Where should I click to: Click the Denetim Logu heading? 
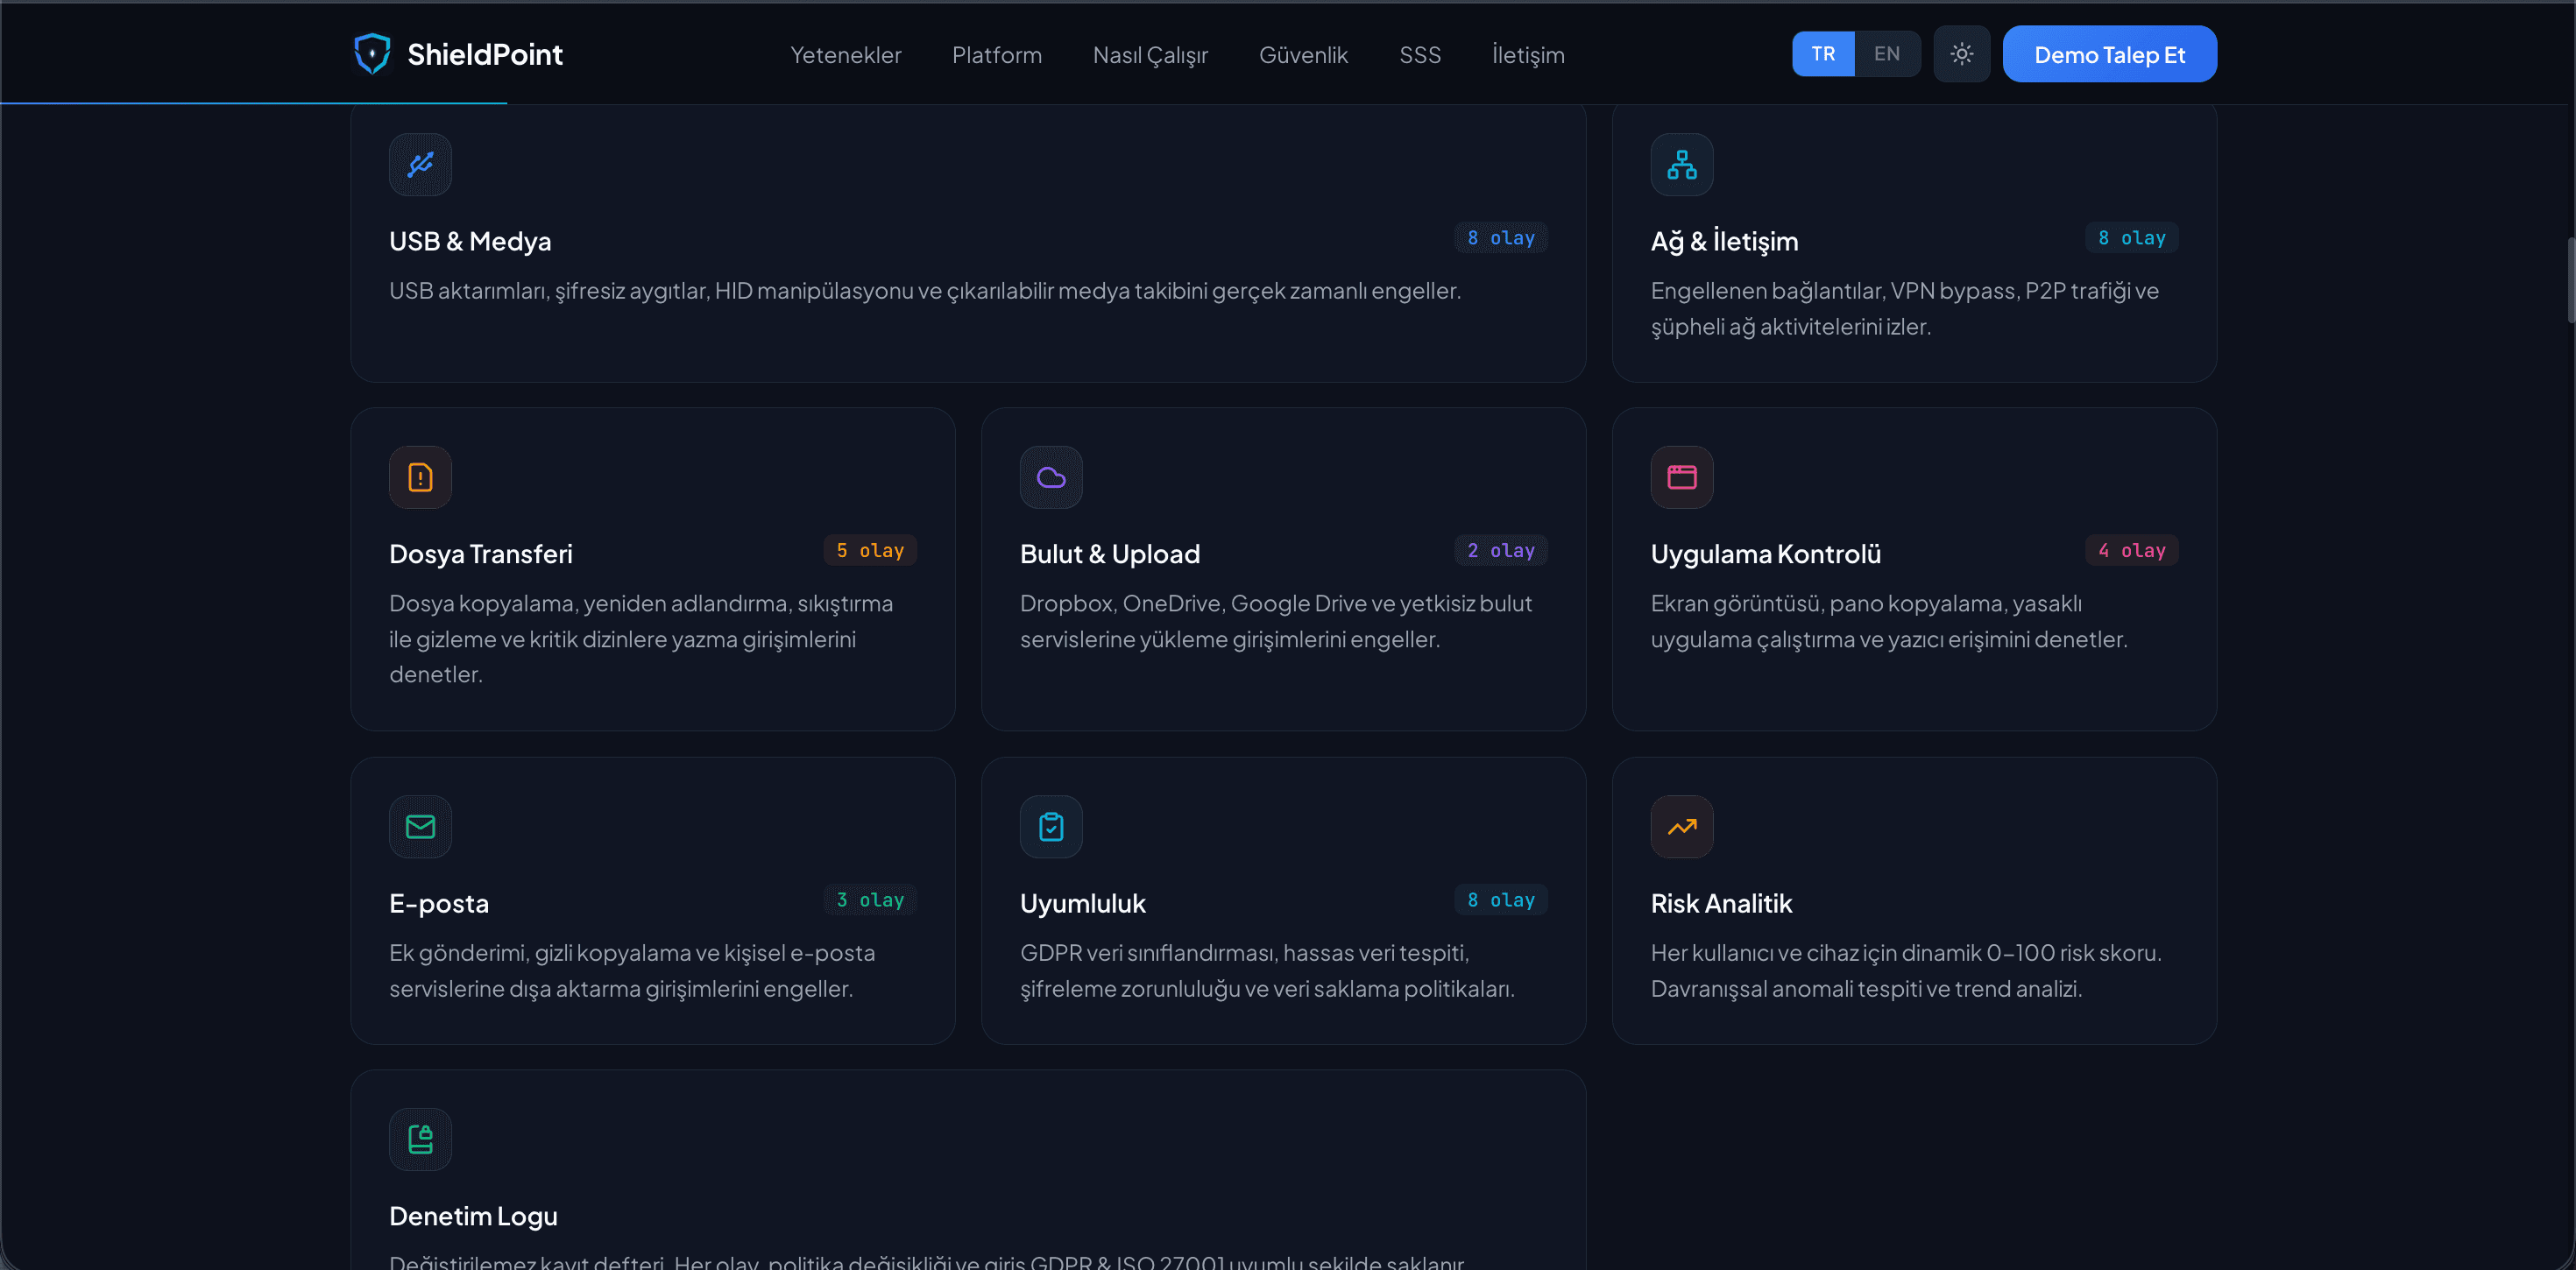pyautogui.click(x=473, y=1216)
